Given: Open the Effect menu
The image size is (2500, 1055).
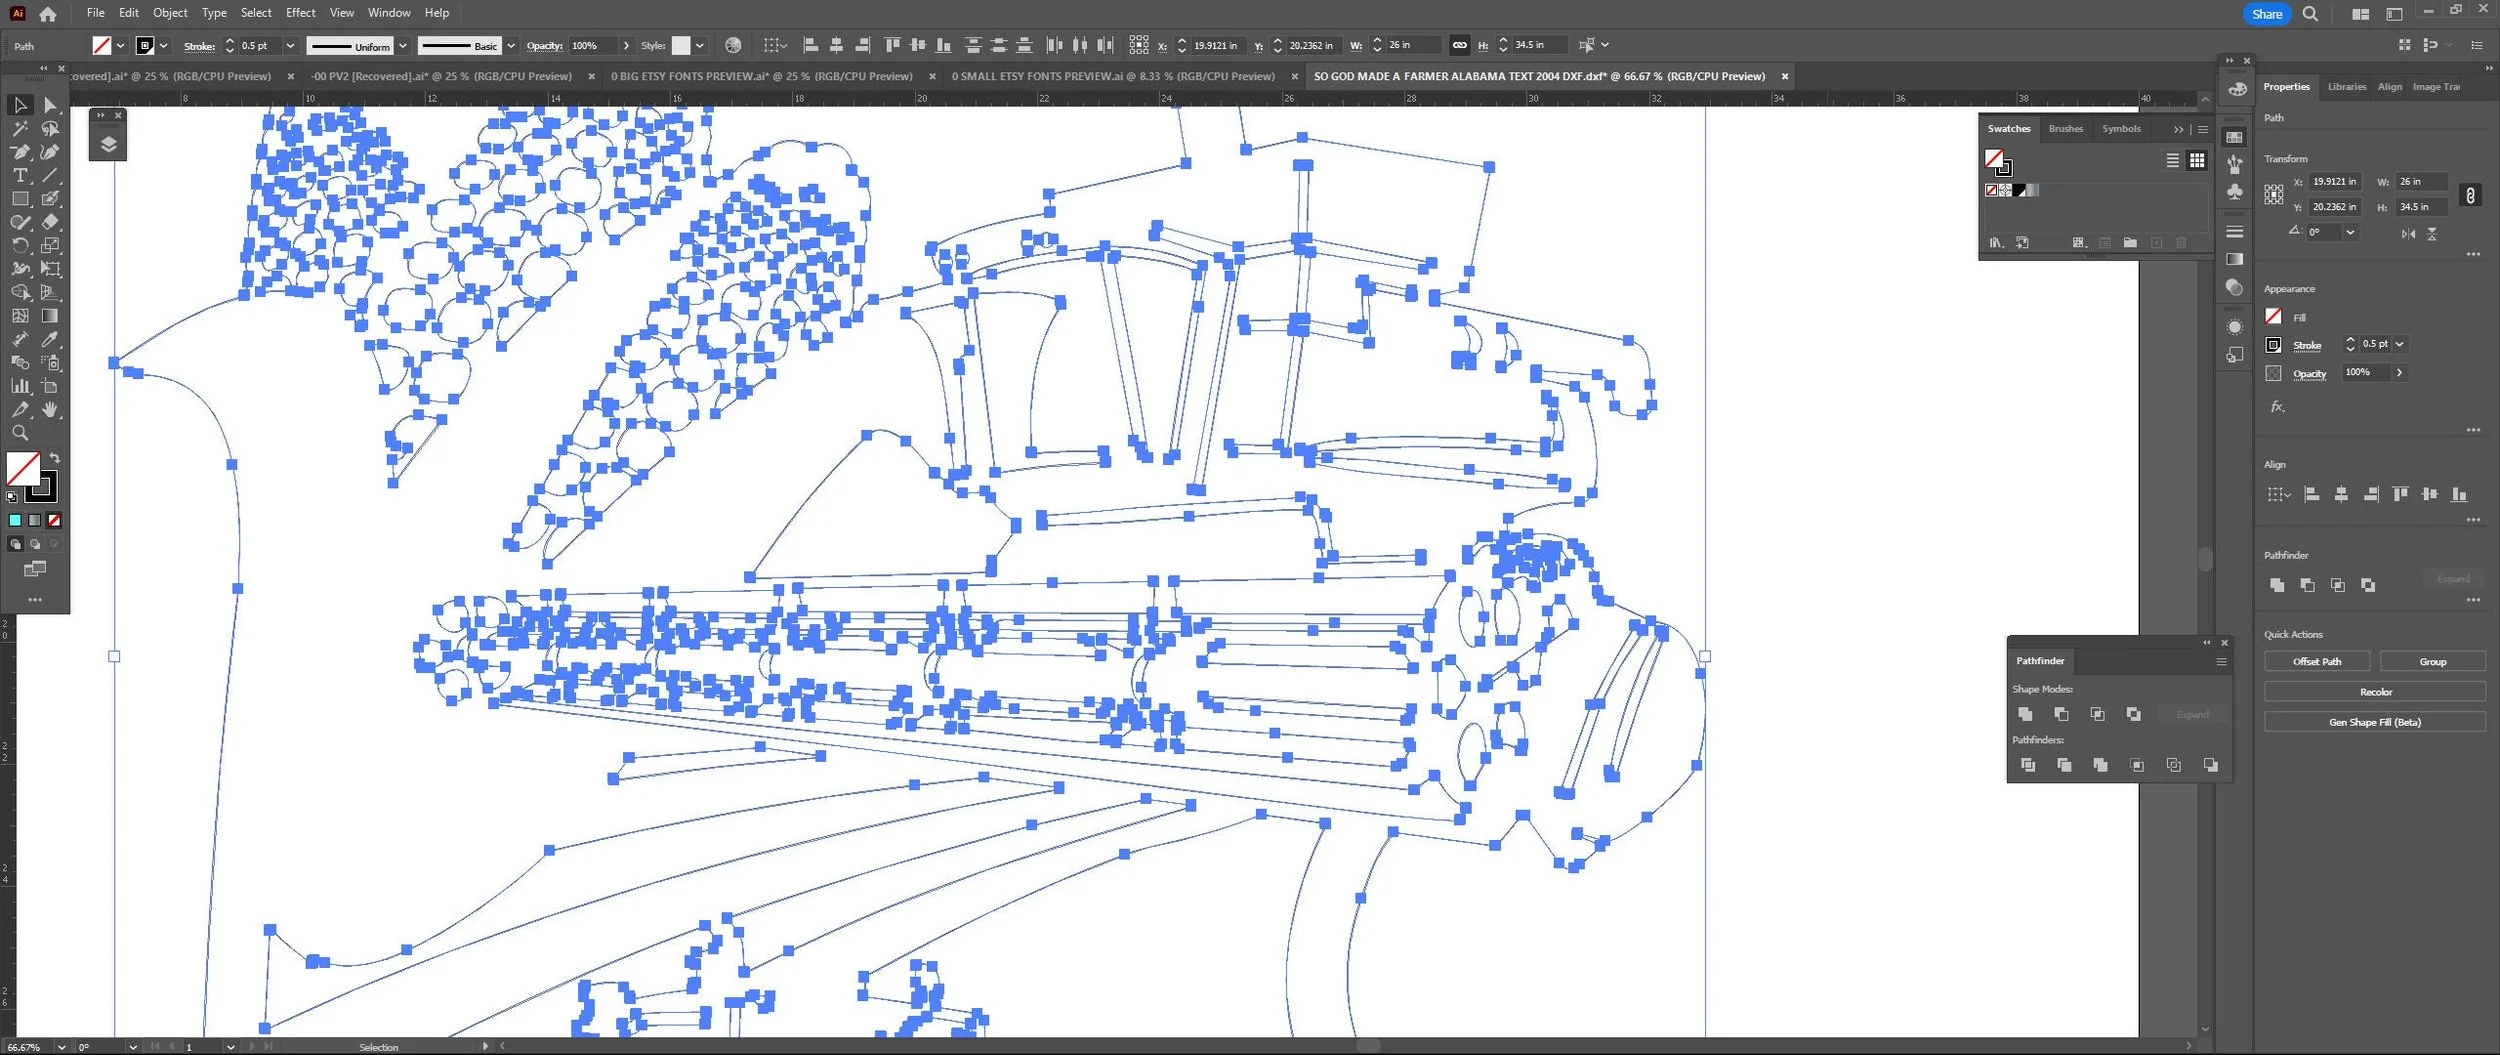Looking at the screenshot, I should pos(300,13).
